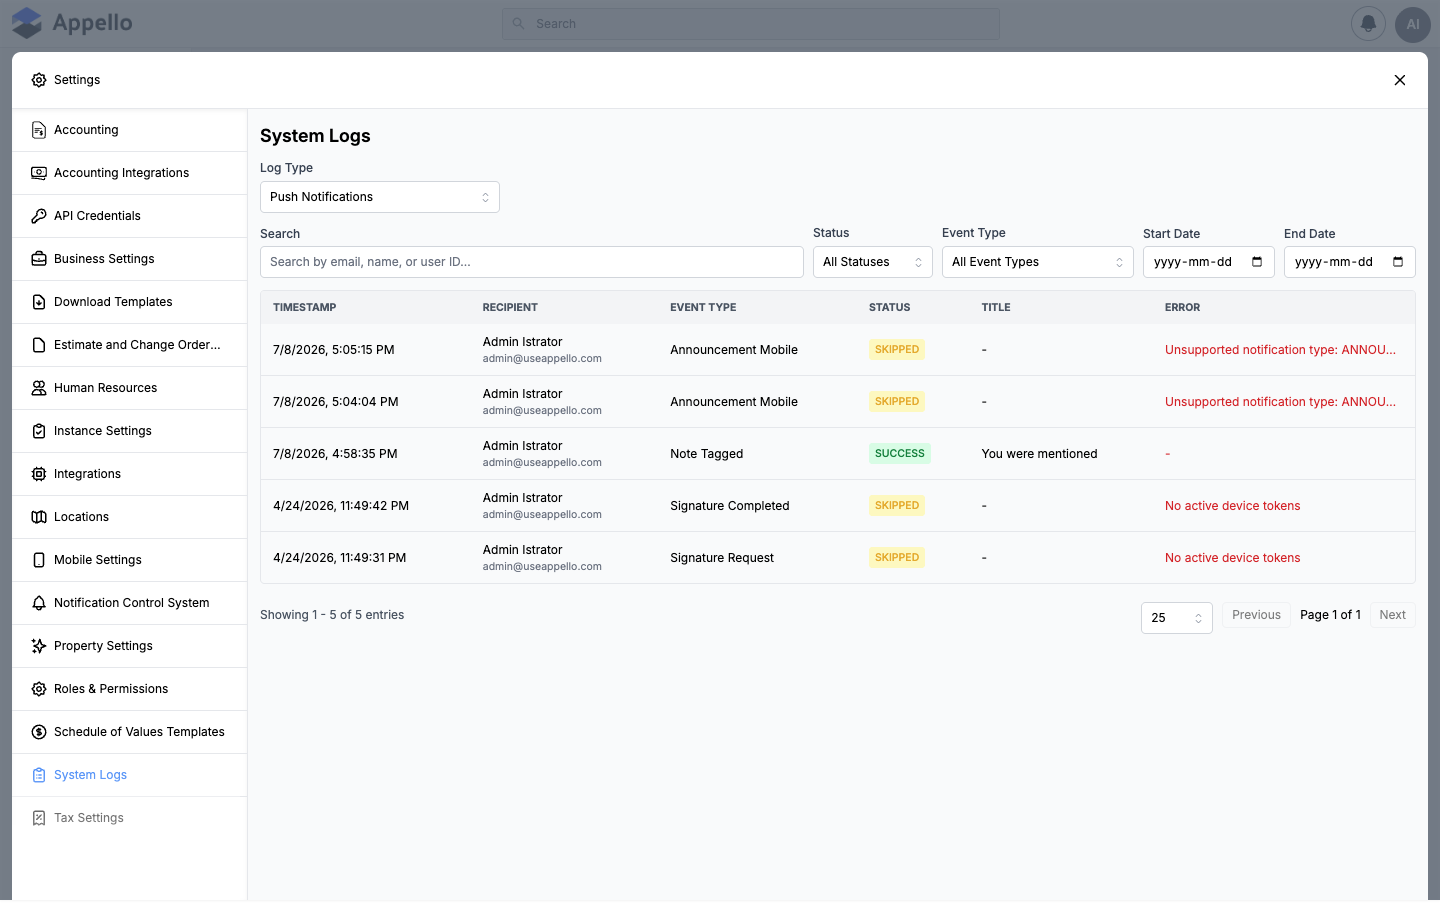1440x918 pixels.
Task: Click the Integrations icon in sidebar
Action: [x=39, y=474]
